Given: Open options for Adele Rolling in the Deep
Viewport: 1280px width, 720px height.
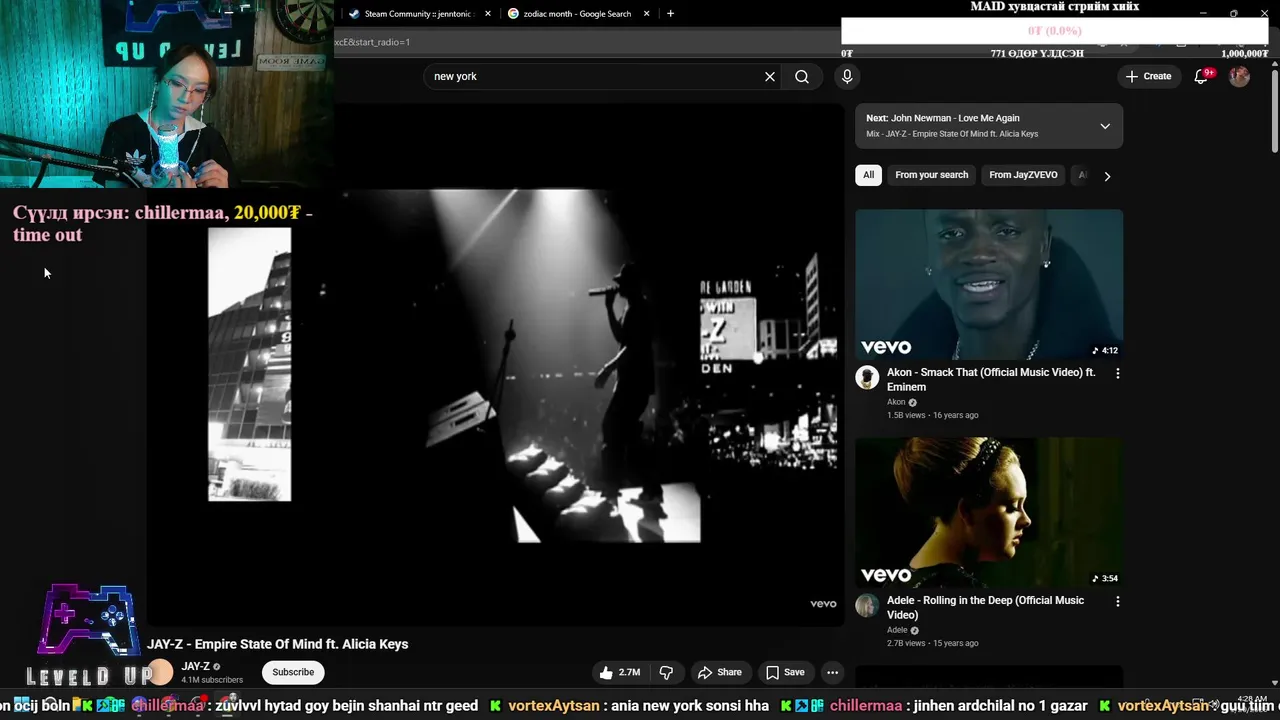Looking at the screenshot, I should click(1117, 601).
